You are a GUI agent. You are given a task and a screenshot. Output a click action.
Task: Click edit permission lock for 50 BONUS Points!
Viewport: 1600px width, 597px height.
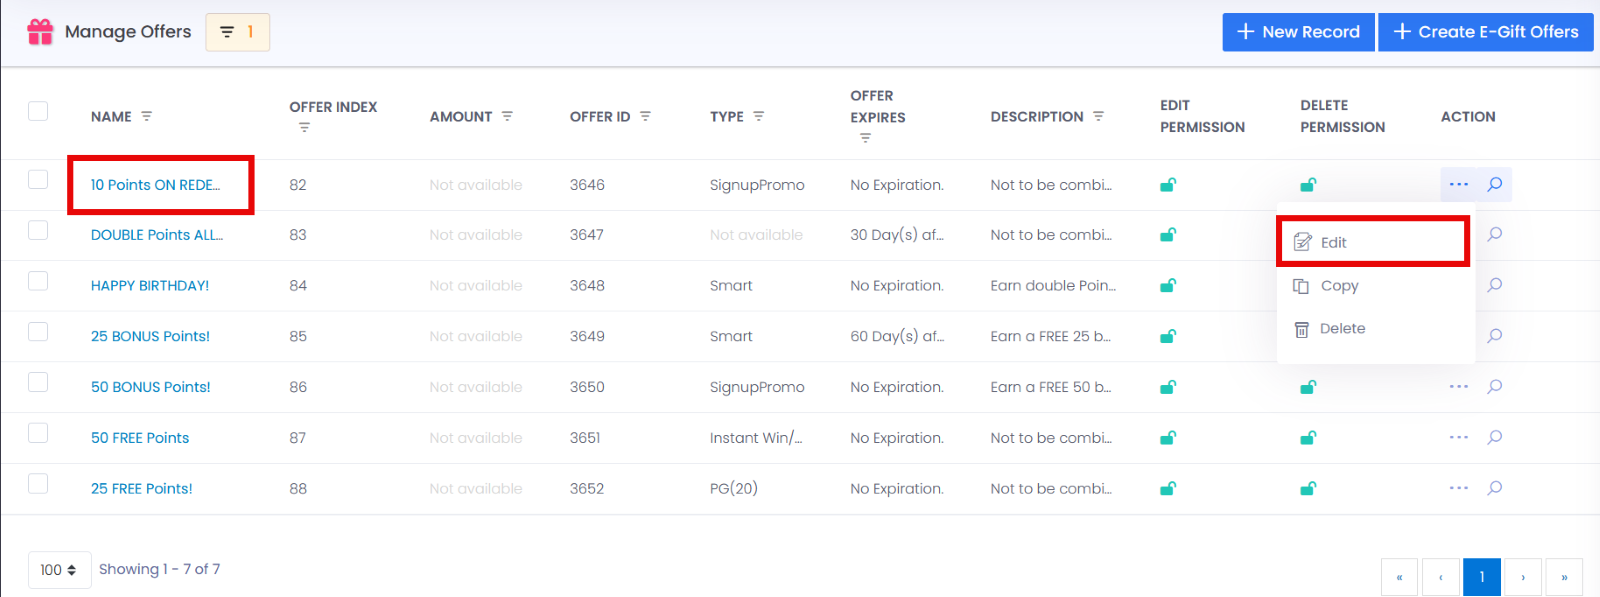coord(1168,387)
